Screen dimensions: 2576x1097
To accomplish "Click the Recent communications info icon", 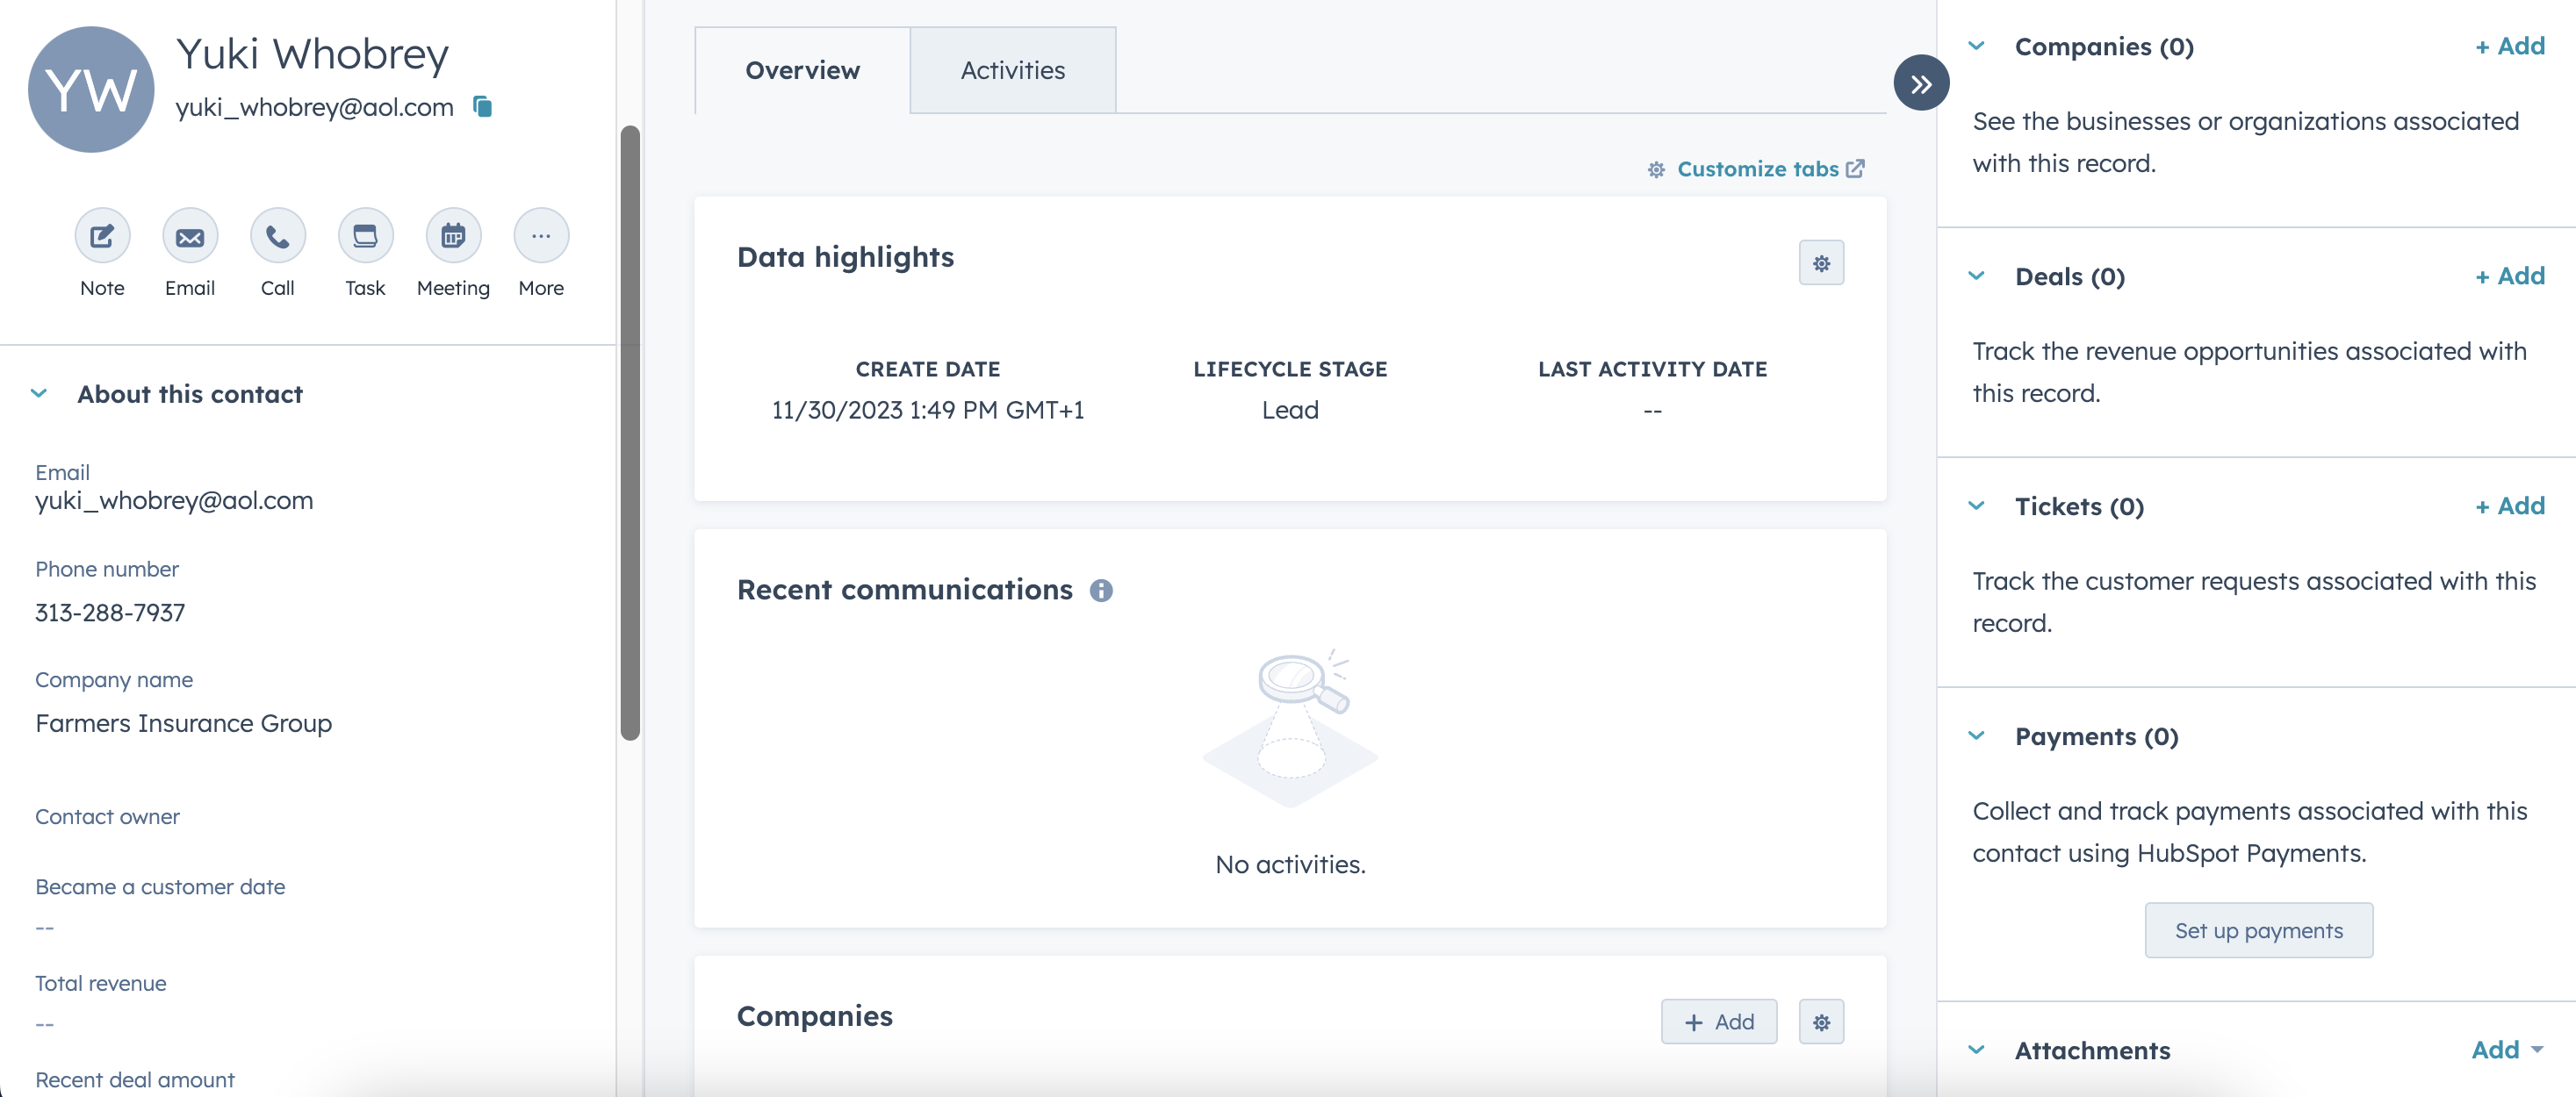I will [1102, 590].
